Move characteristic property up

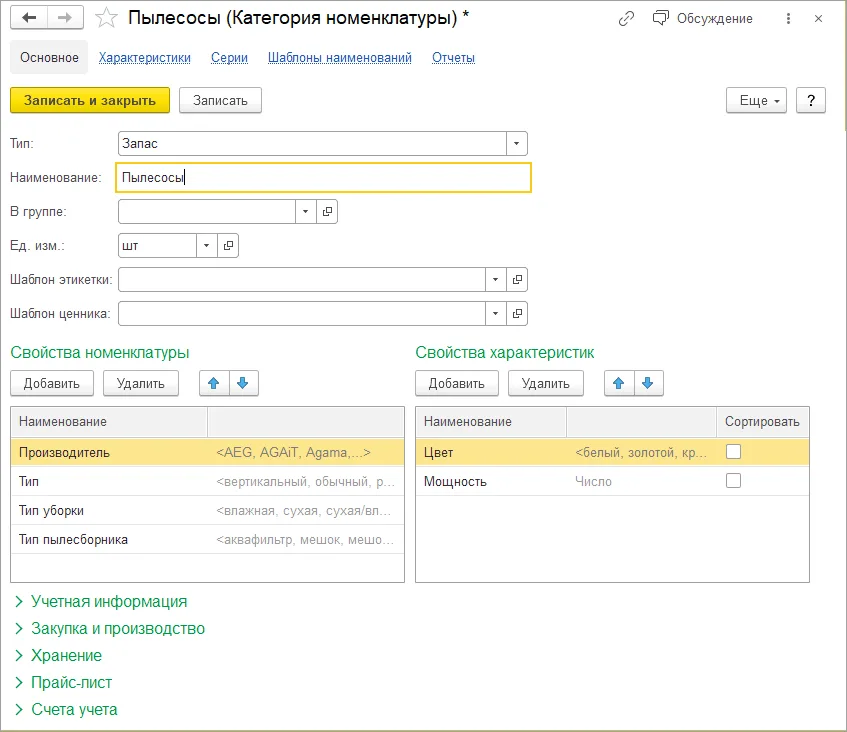point(619,384)
